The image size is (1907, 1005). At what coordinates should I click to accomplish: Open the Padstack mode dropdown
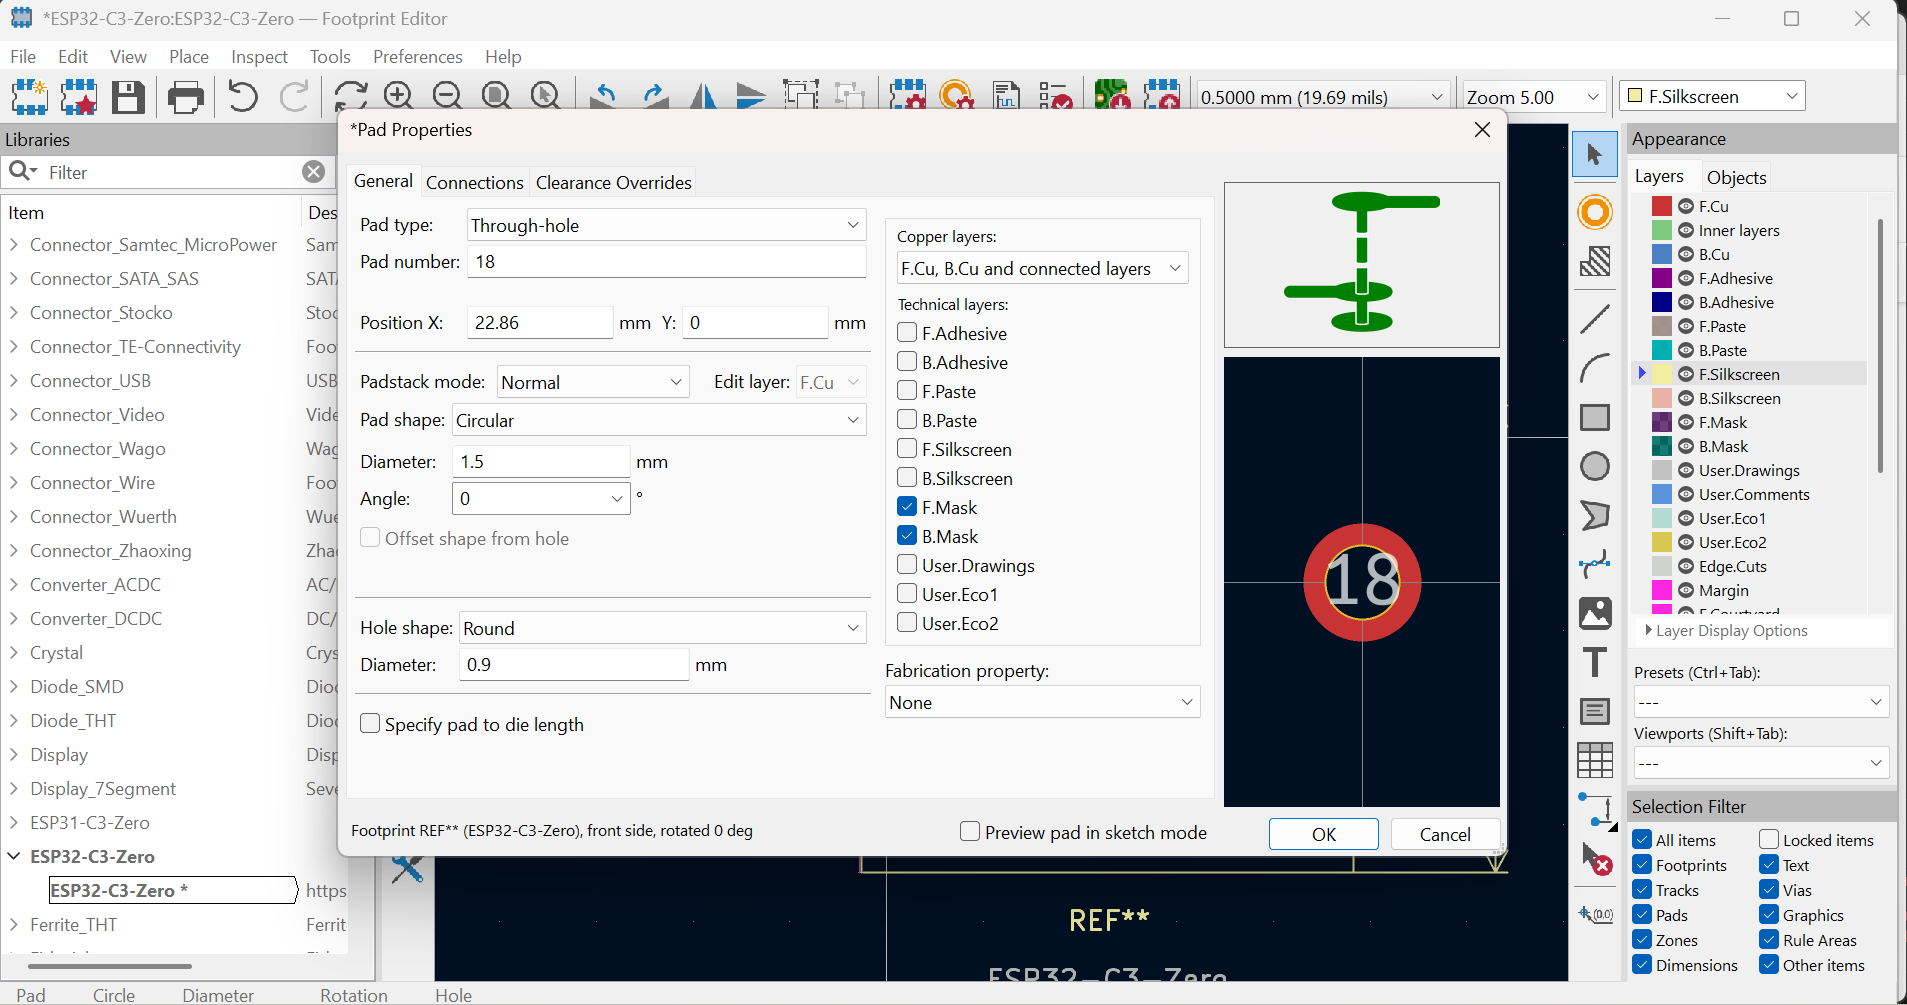[x=593, y=382]
